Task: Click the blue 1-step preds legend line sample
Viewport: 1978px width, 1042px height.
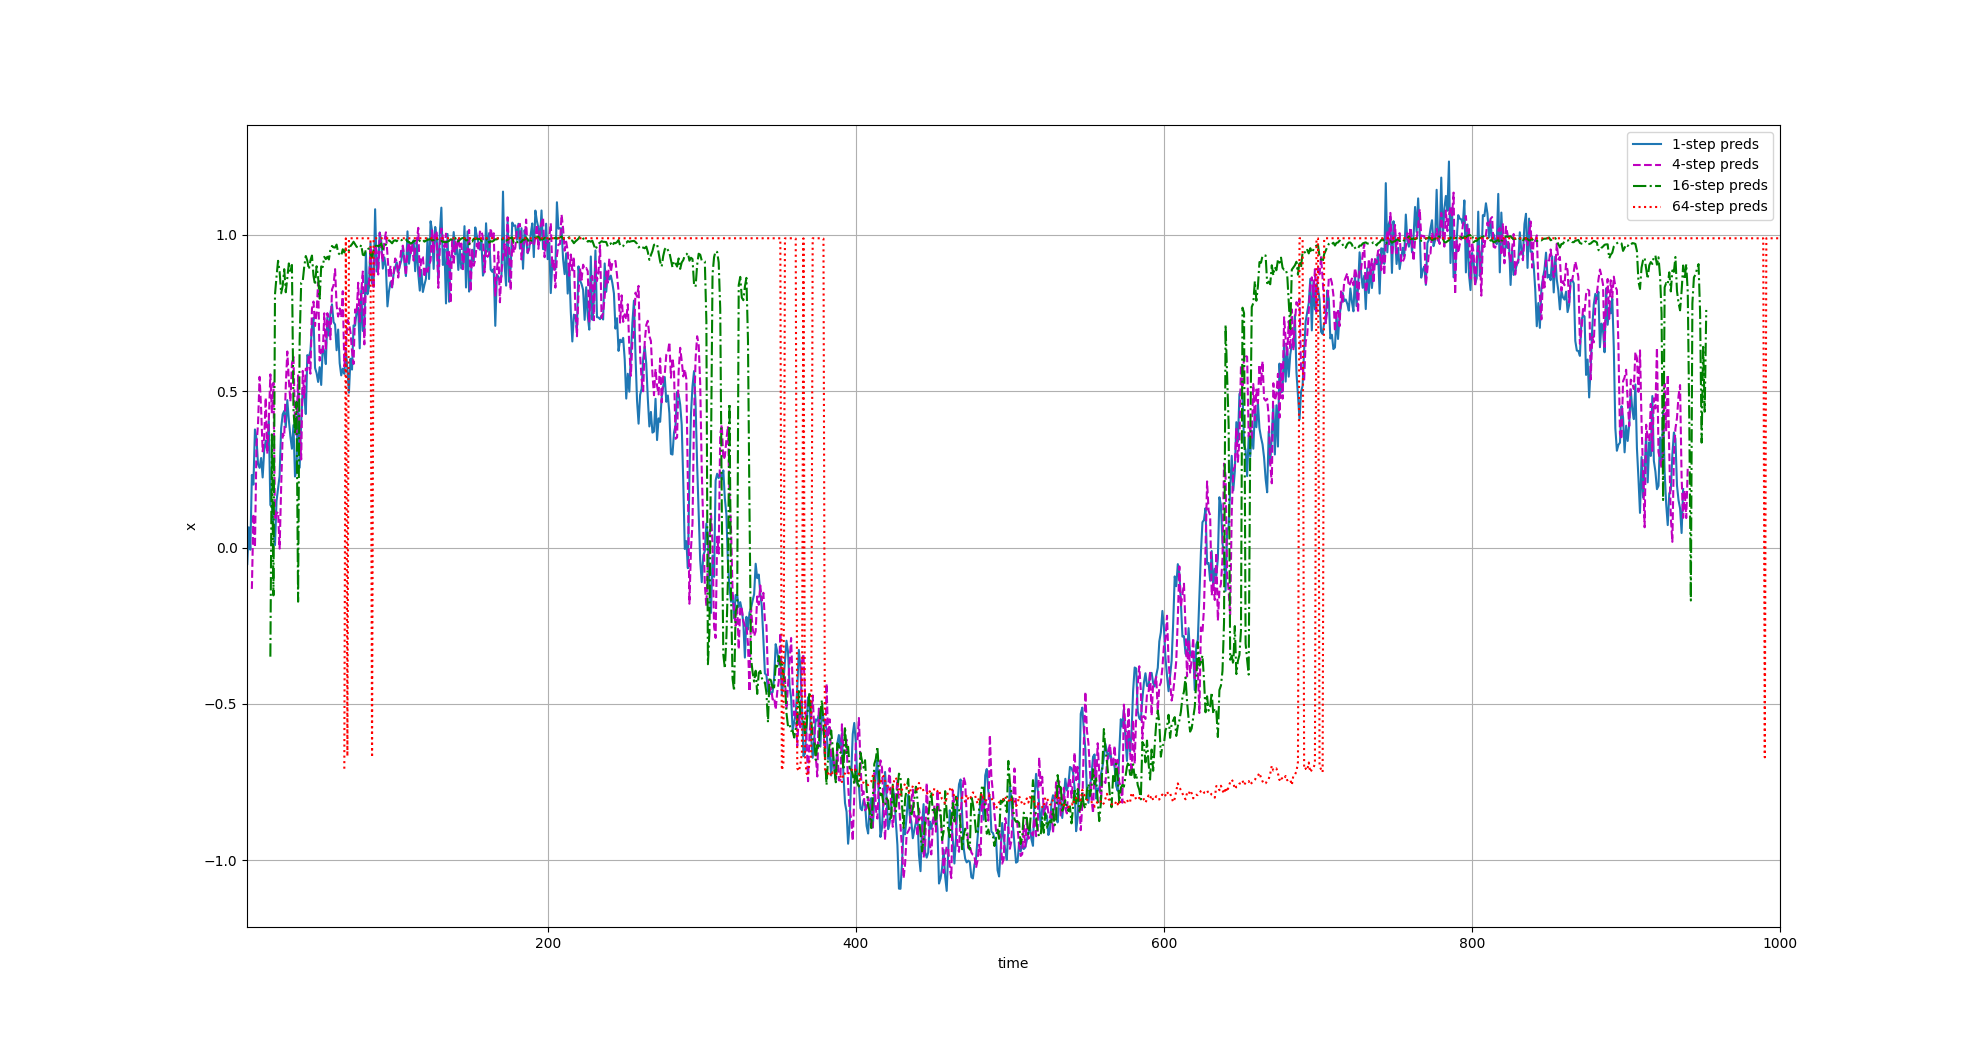Action: click(1647, 144)
